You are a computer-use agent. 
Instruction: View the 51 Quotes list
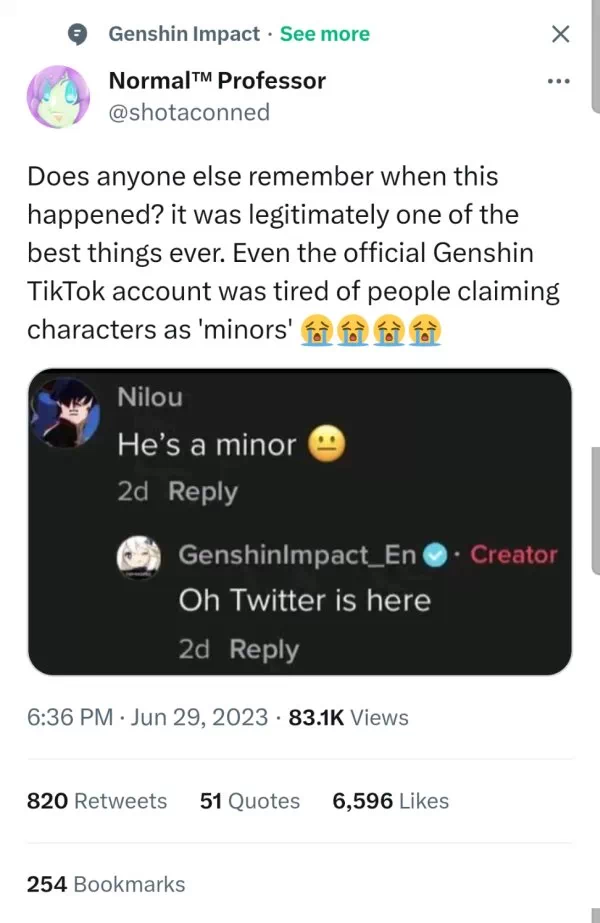point(249,801)
